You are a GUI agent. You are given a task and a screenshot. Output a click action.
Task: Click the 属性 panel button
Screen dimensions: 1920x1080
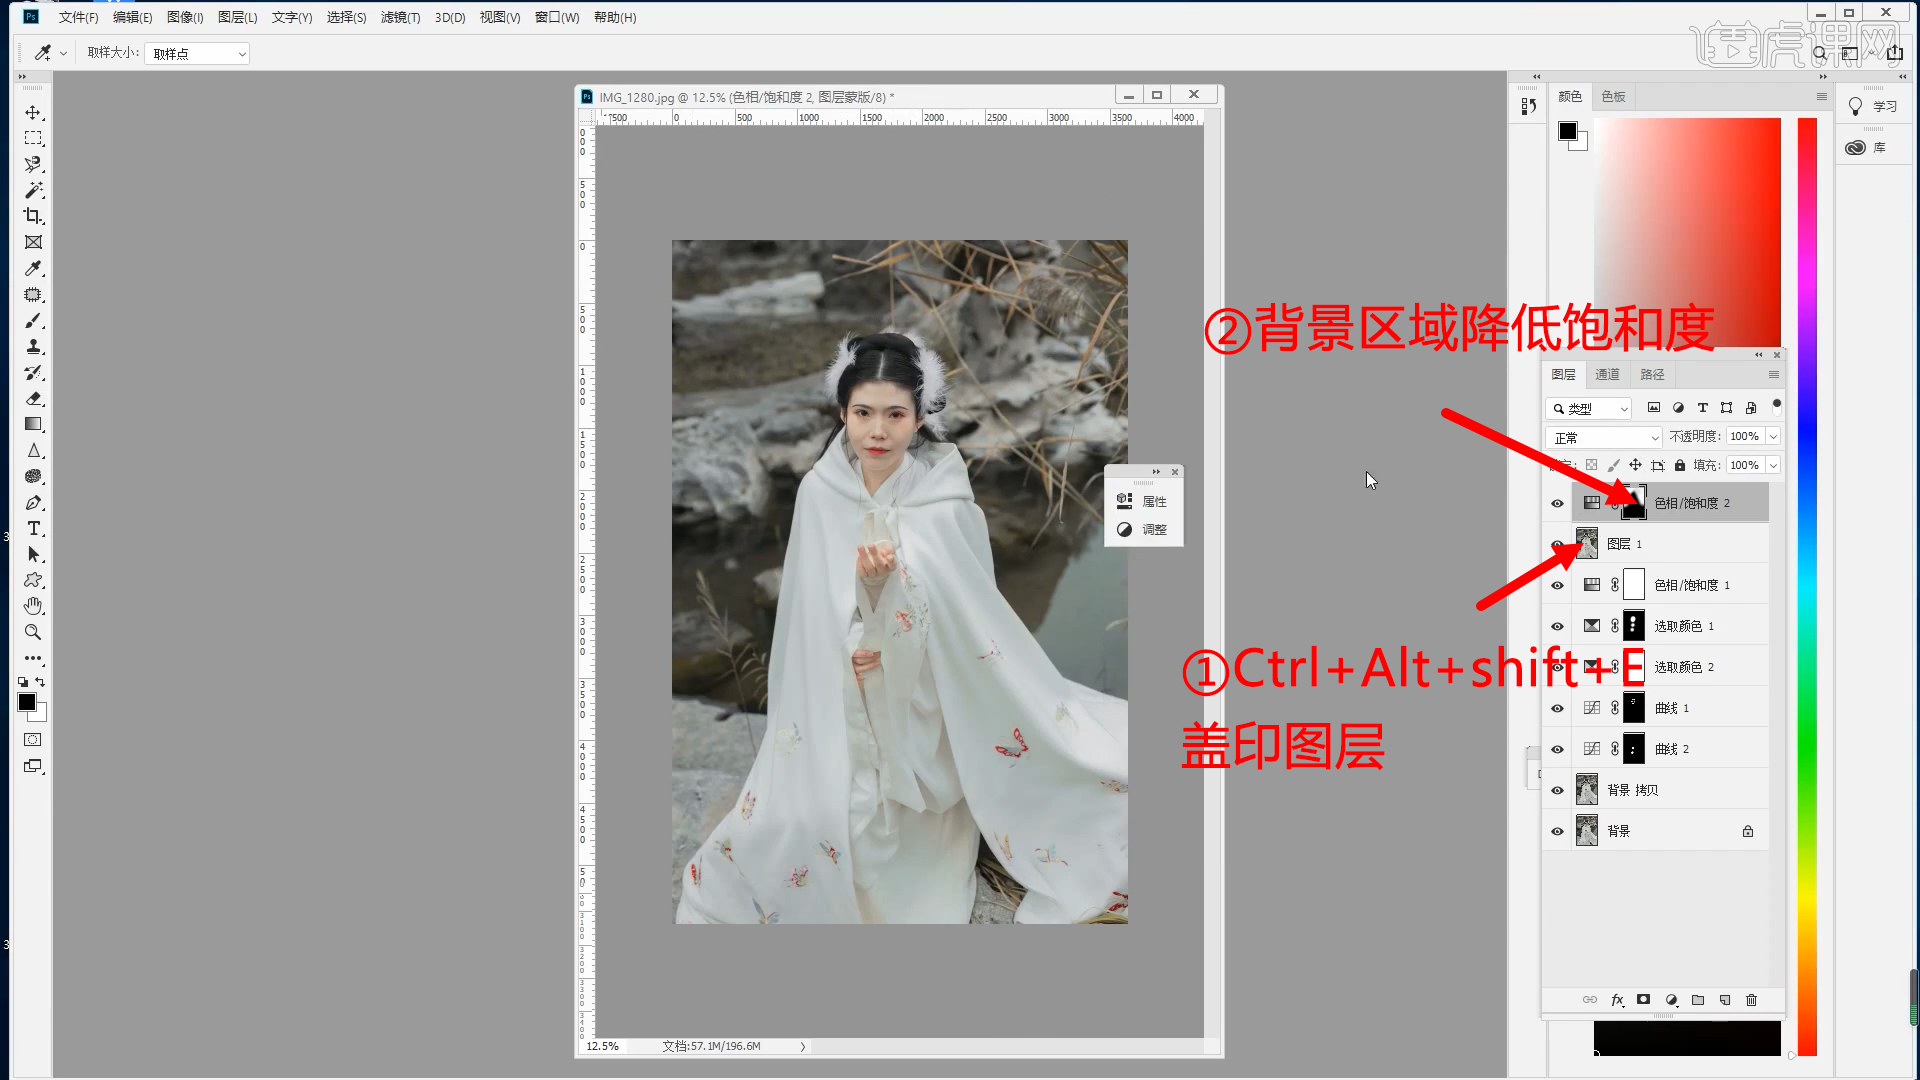(1143, 501)
